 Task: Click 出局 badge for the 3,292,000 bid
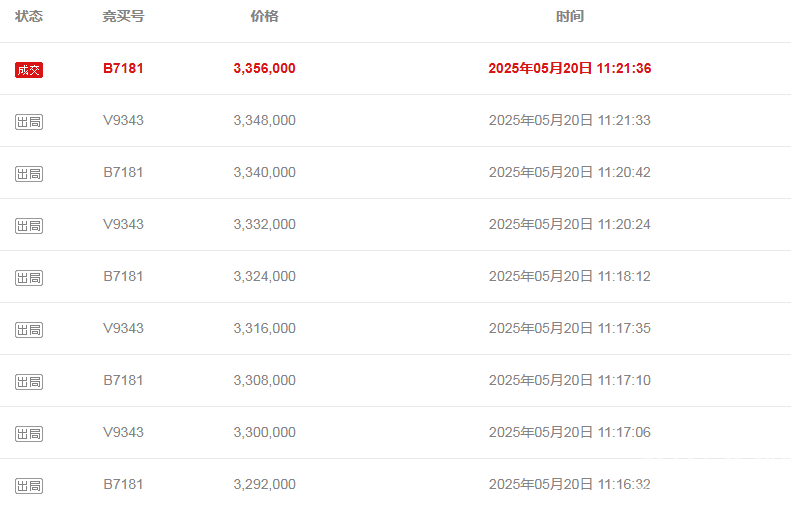29,486
